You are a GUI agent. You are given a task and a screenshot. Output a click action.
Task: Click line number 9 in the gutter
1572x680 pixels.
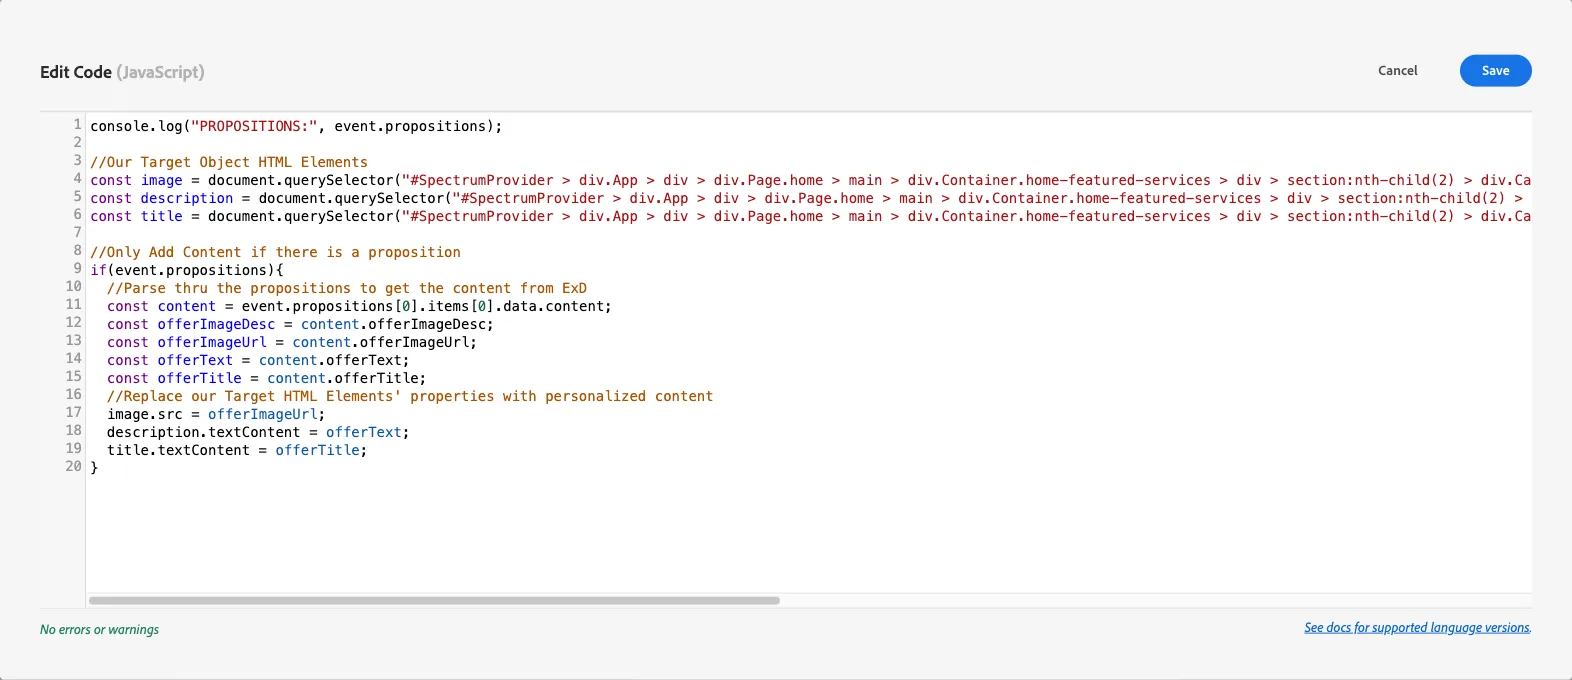coord(77,268)
